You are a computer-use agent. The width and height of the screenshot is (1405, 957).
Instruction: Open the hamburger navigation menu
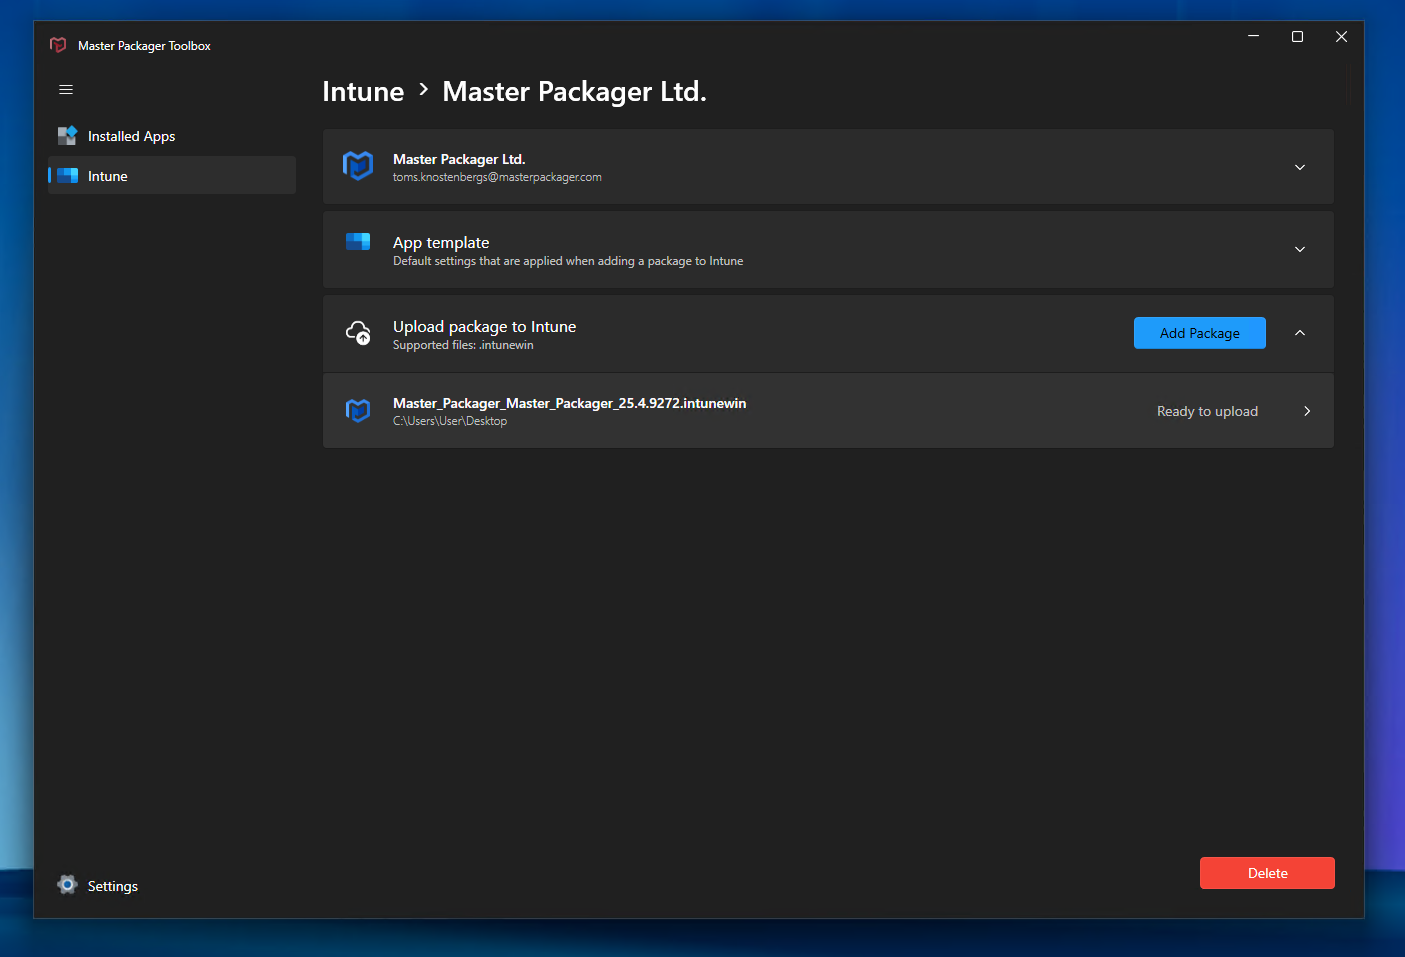tap(66, 90)
